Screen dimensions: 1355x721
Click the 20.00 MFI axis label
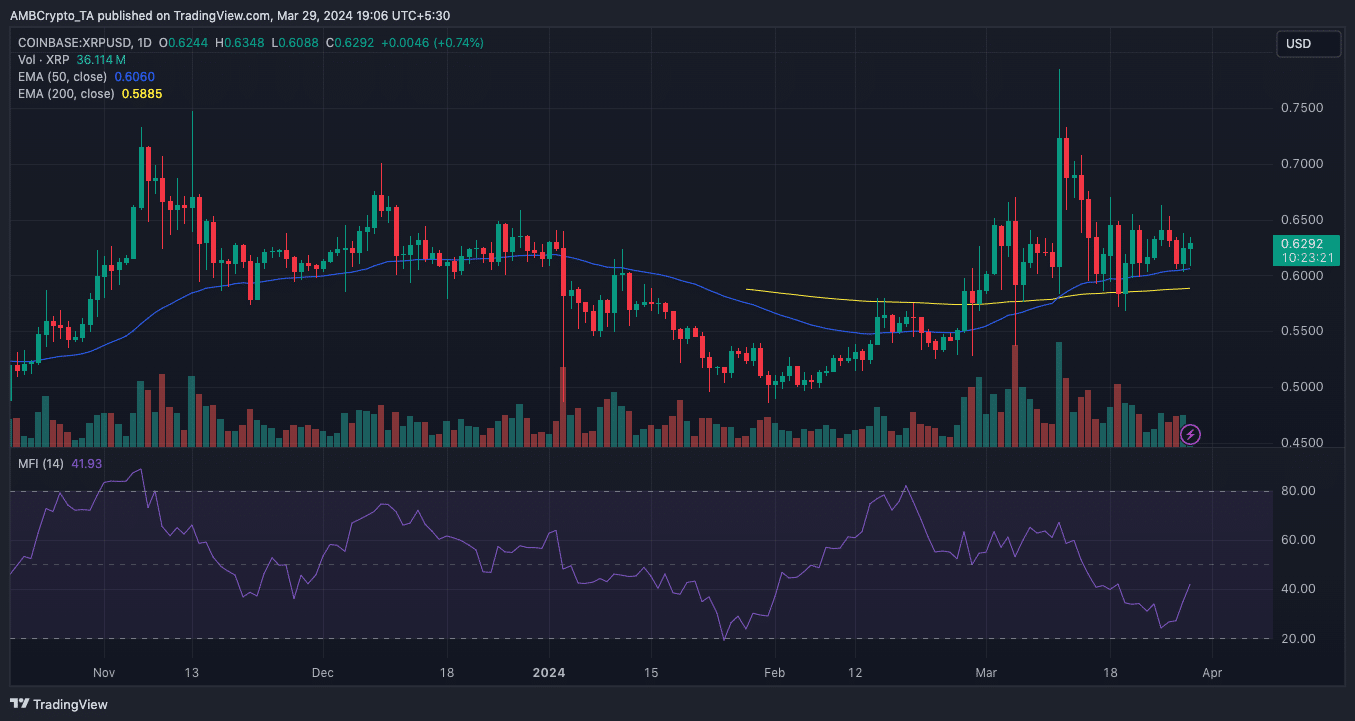(x=1298, y=638)
